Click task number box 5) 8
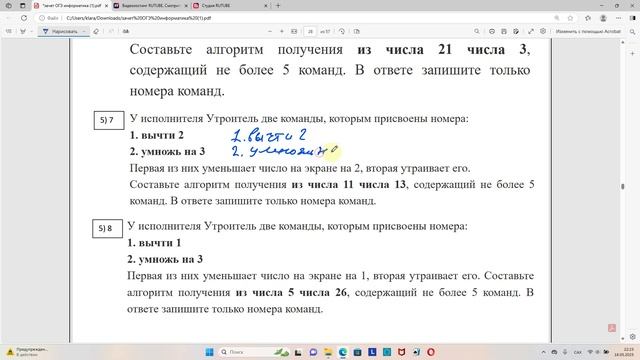This screenshot has width=640, height=360. click(x=107, y=228)
